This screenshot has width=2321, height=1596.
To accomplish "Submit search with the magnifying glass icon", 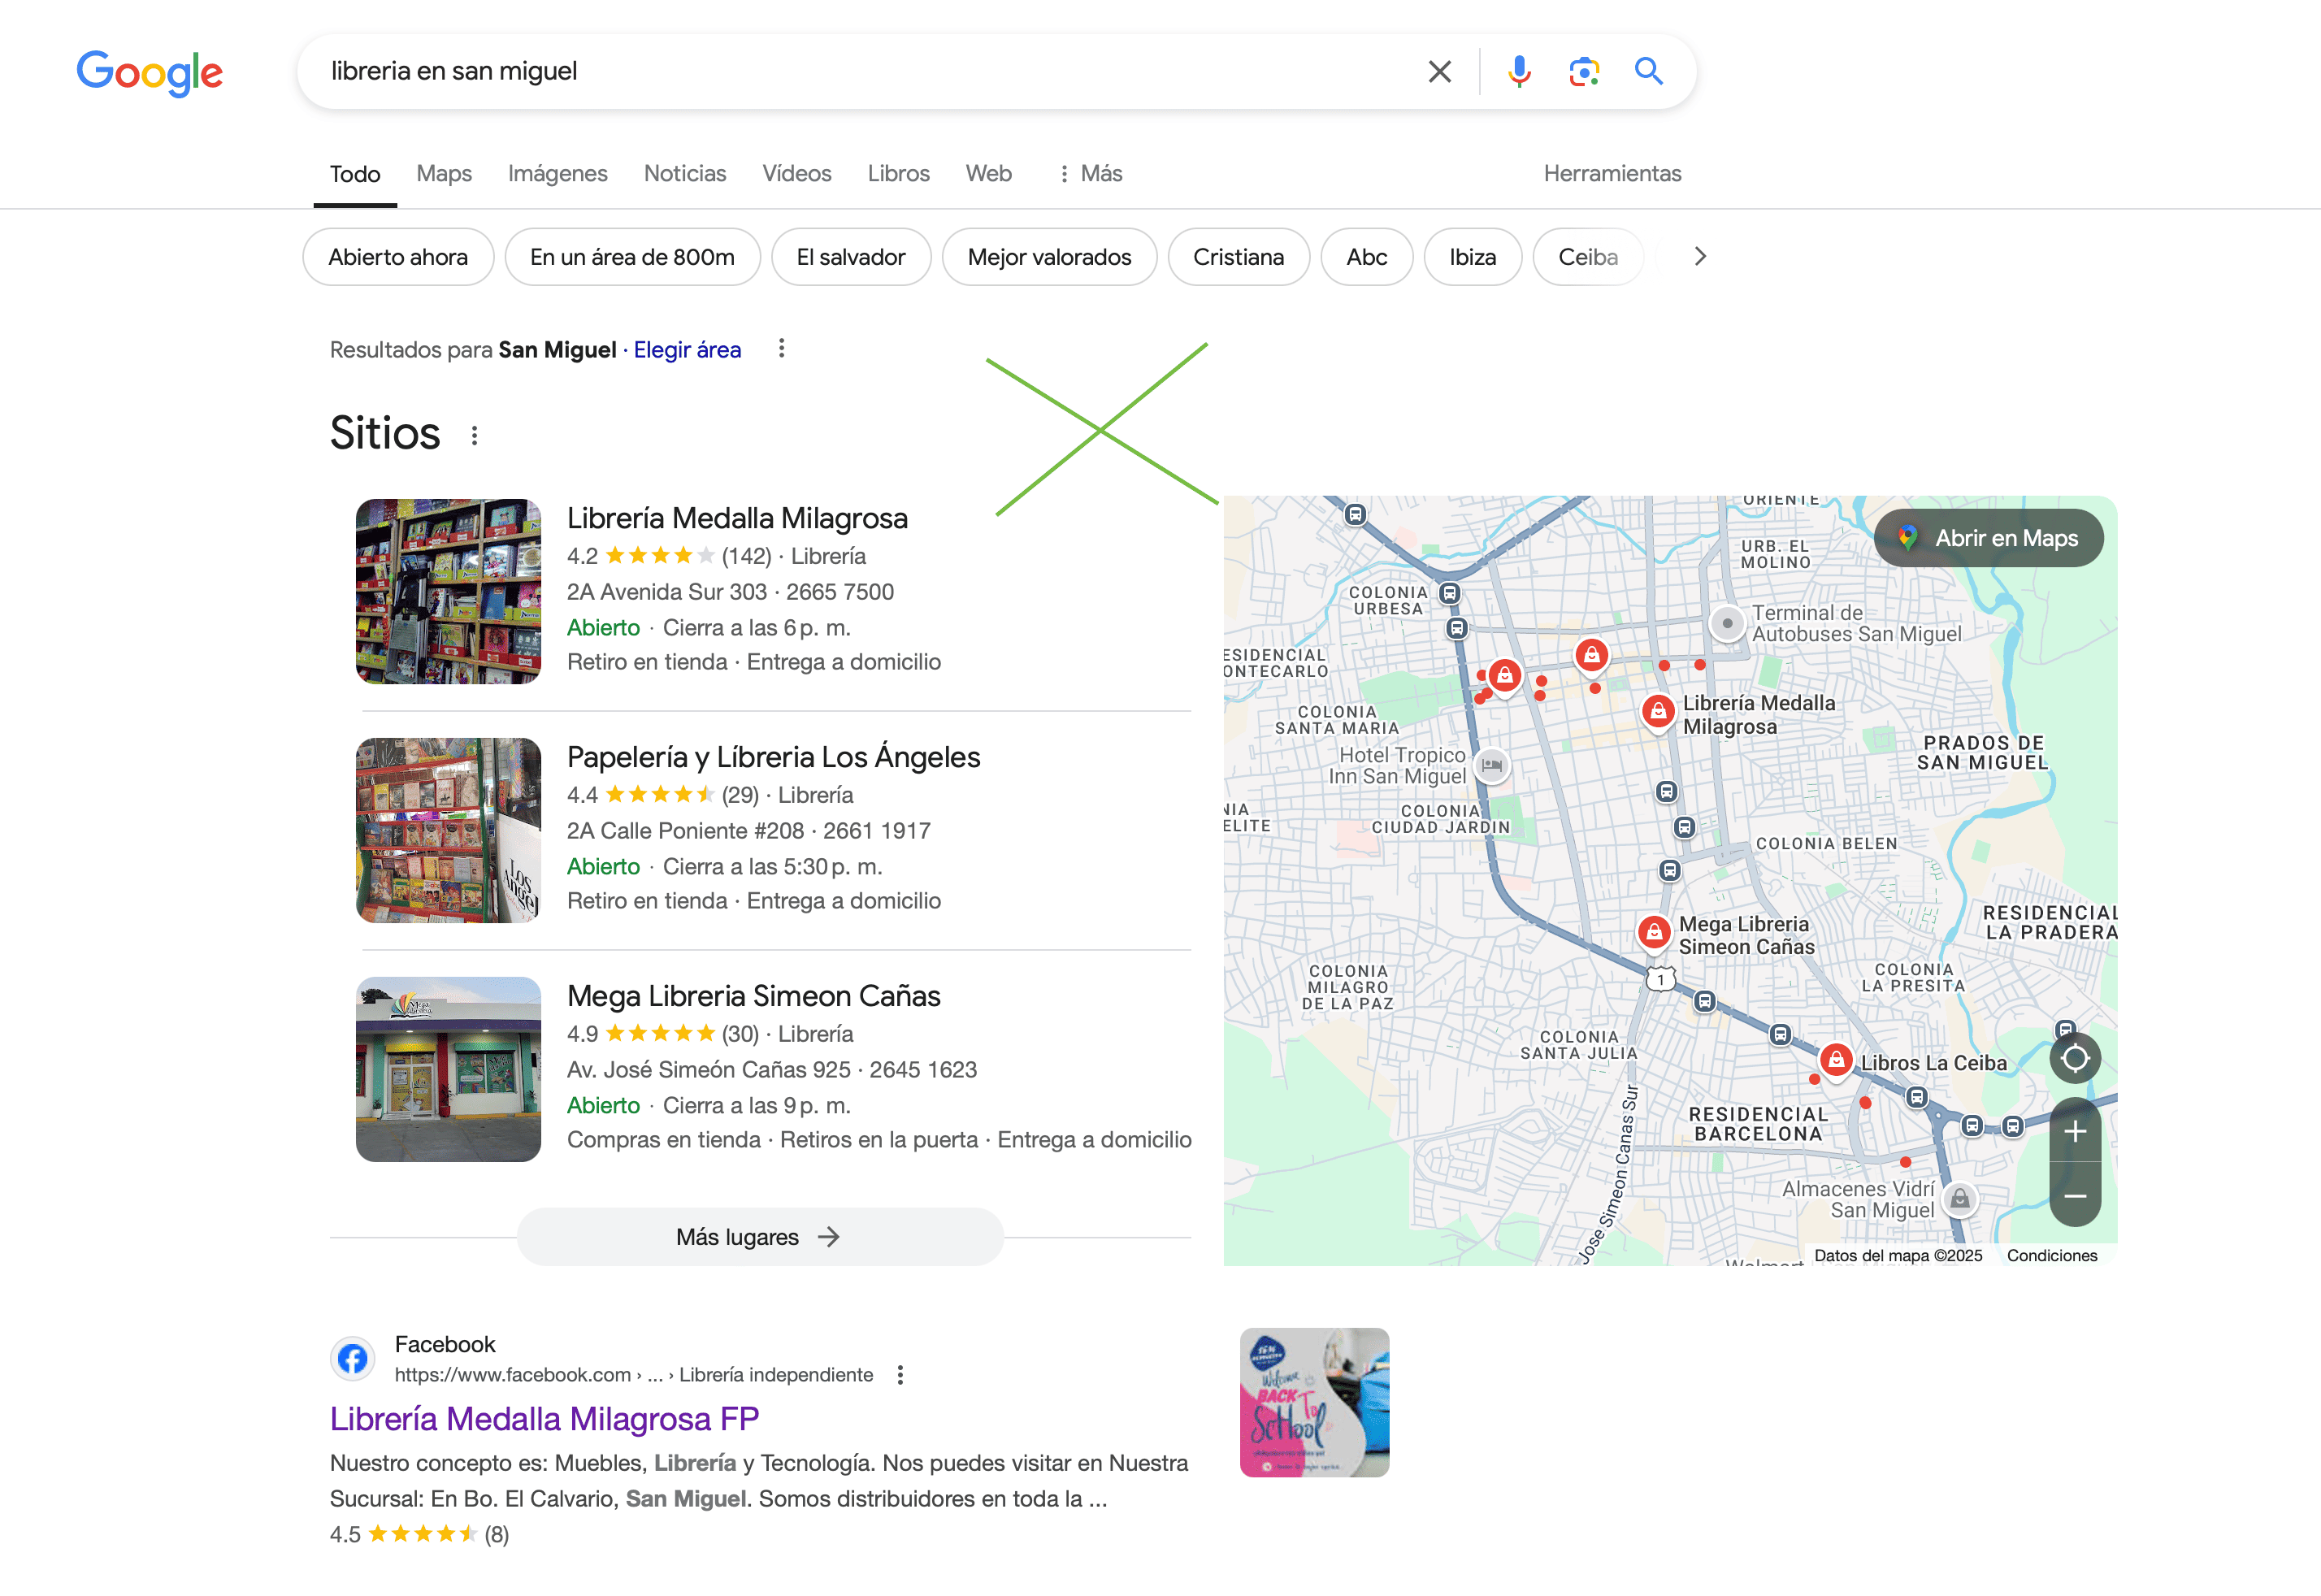I will point(1649,71).
